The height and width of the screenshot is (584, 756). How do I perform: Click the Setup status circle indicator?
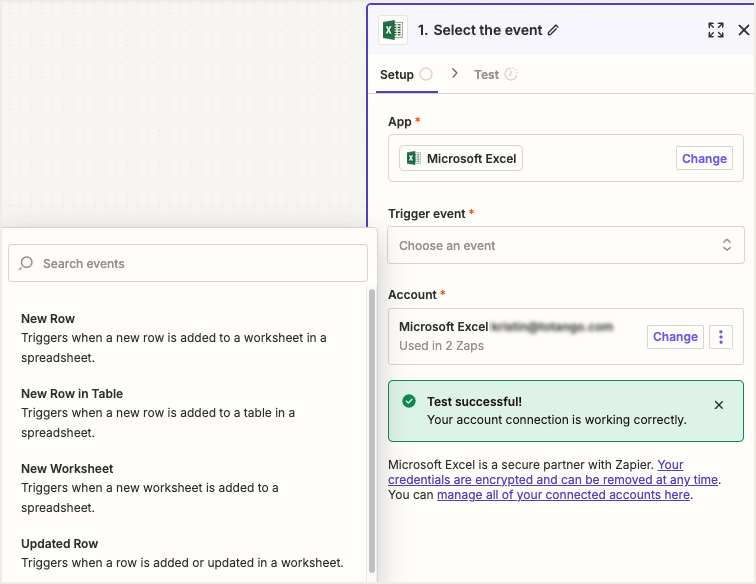pyautogui.click(x=426, y=74)
